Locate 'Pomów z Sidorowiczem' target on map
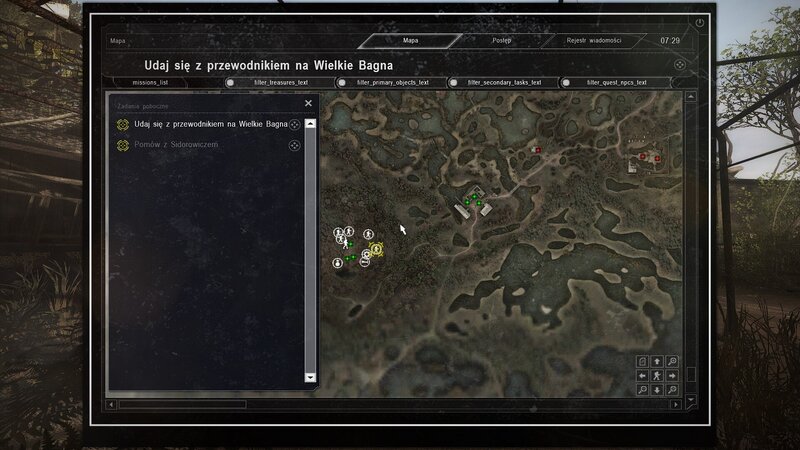The height and width of the screenshot is (450, 800). point(294,145)
